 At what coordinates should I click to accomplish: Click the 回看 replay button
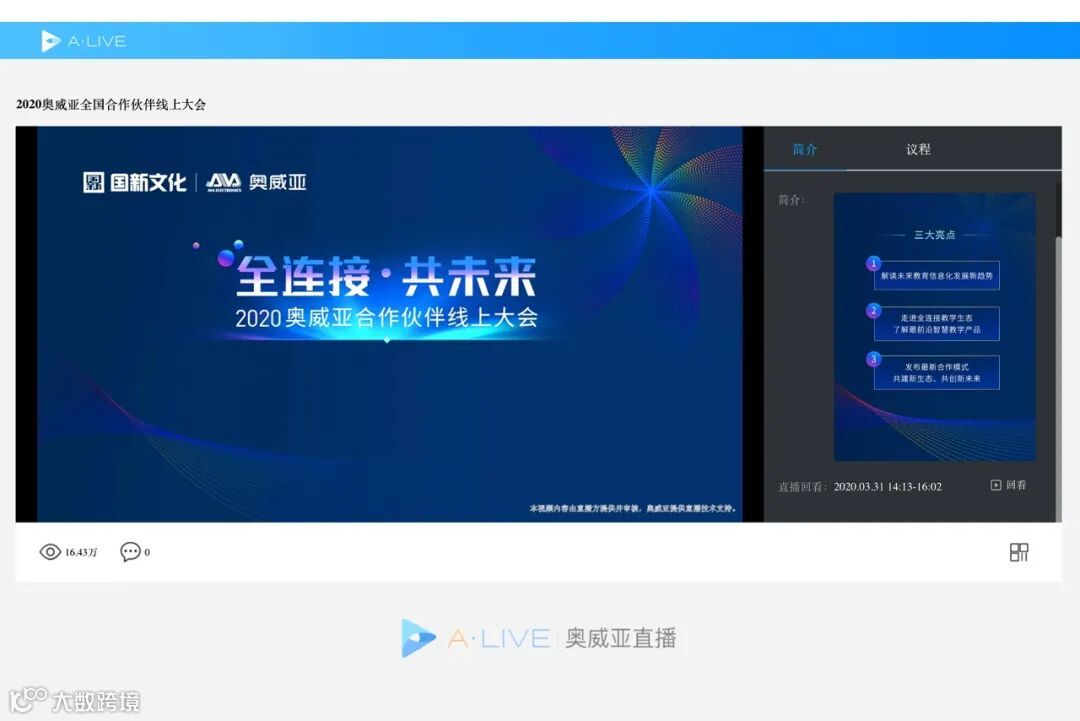pyautogui.click(x=1008, y=485)
